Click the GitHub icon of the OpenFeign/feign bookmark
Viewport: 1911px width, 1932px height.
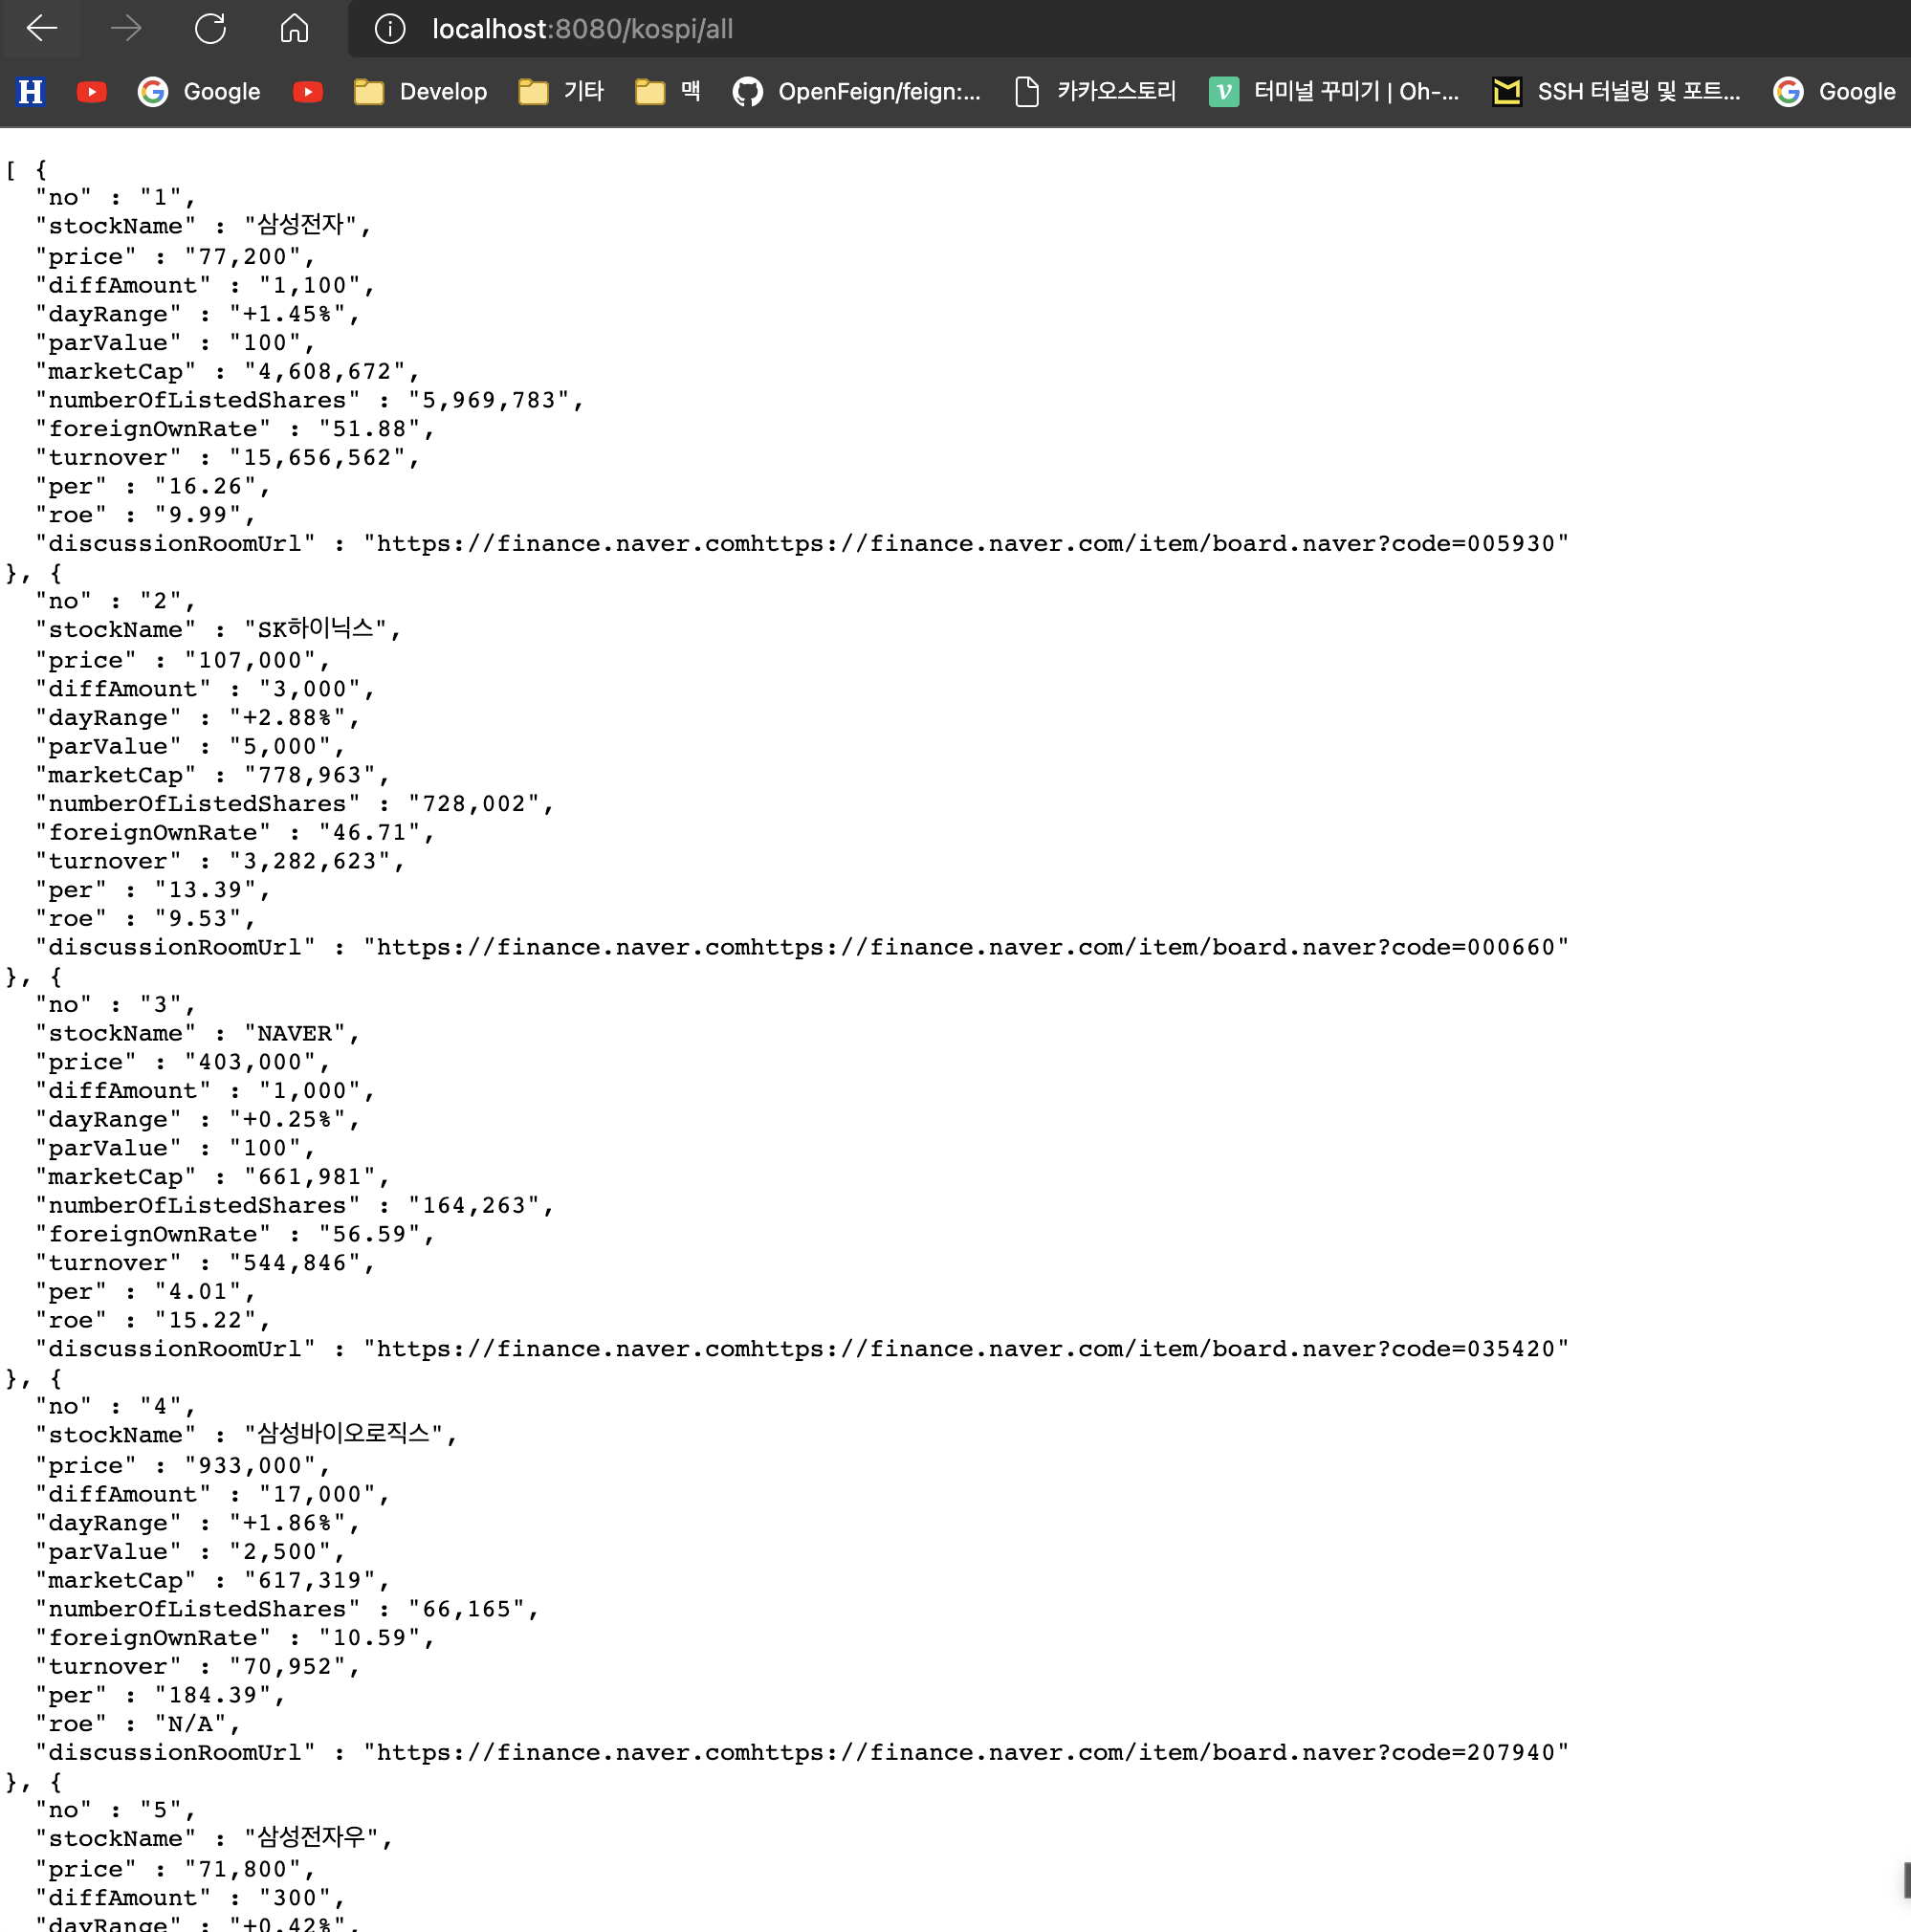click(x=747, y=91)
